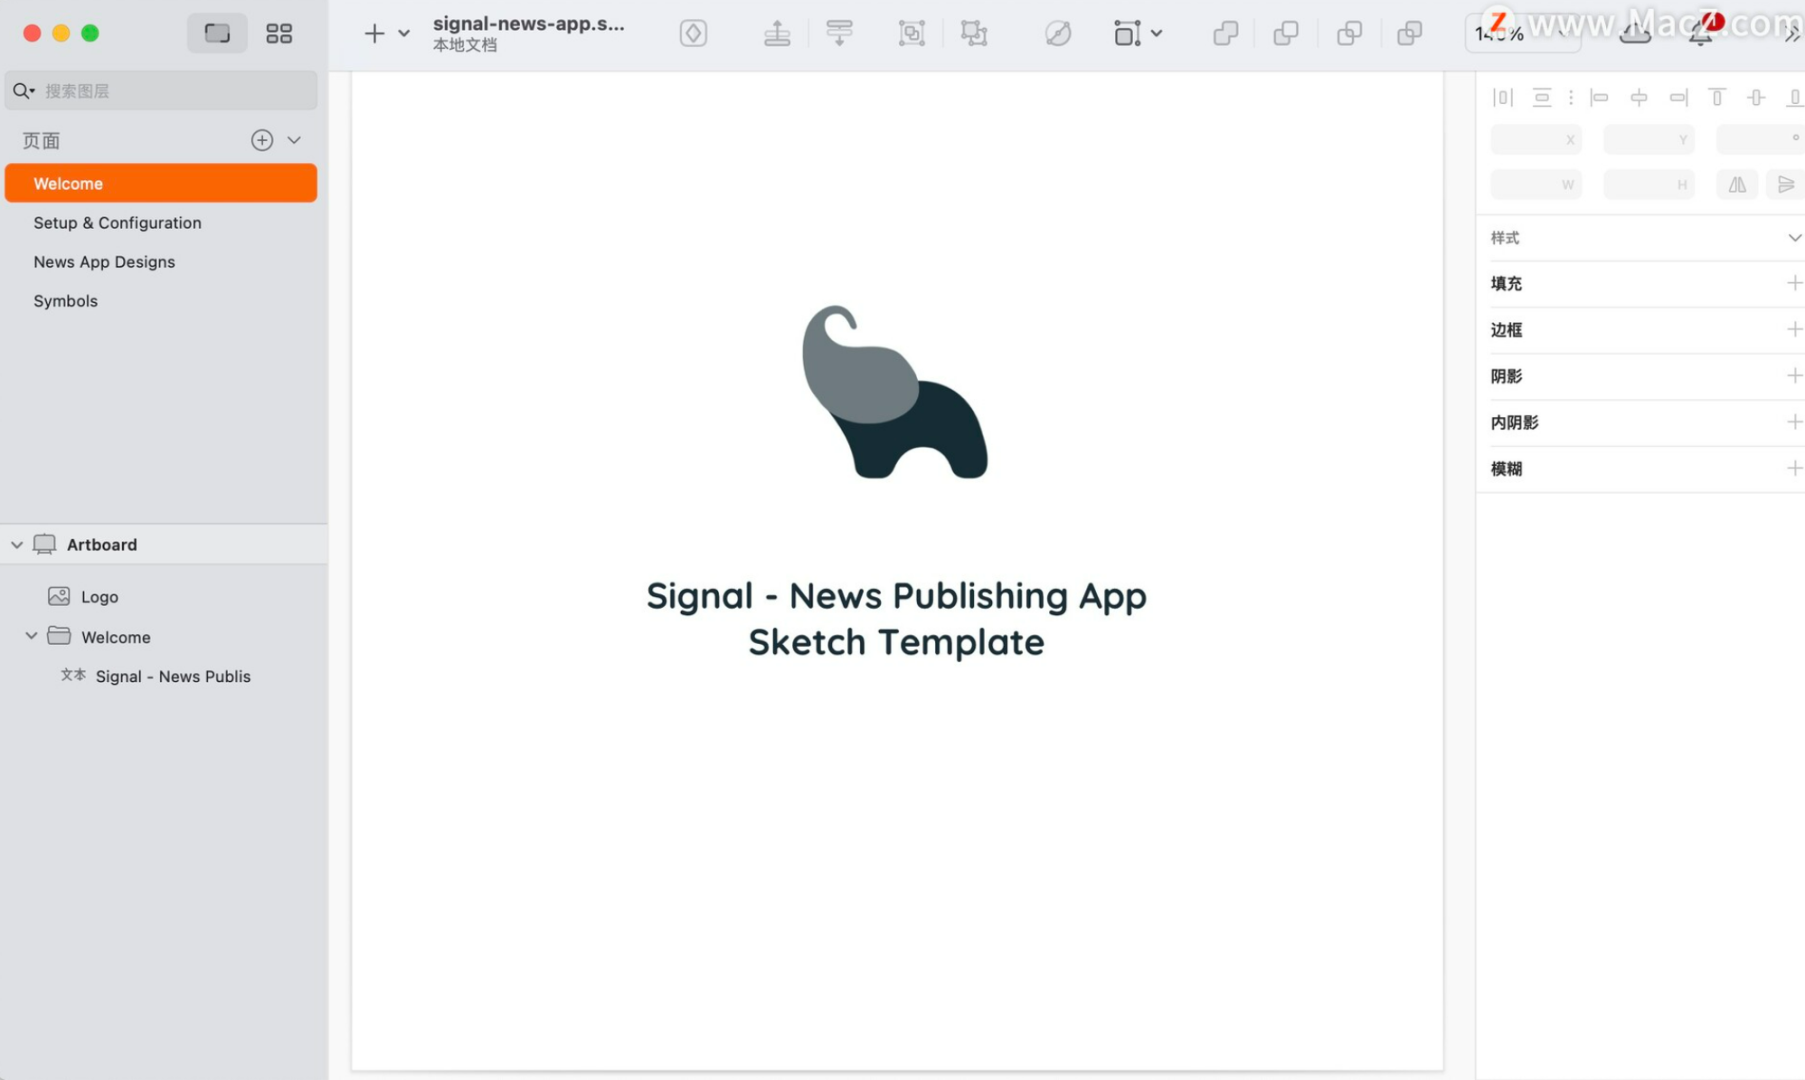This screenshot has width=1805, height=1080.
Task: Click the Align Vertical Middle icon
Action: click(x=1756, y=97)
